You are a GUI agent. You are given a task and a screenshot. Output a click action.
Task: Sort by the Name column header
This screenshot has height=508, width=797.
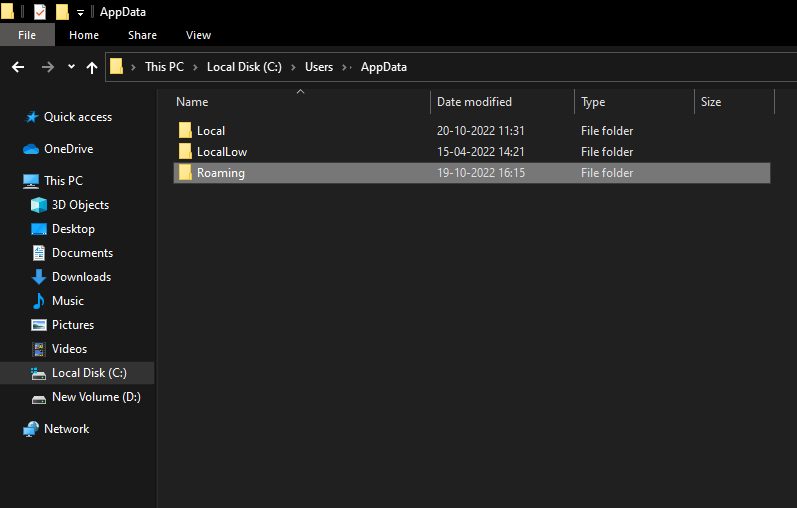coord(192,102)
